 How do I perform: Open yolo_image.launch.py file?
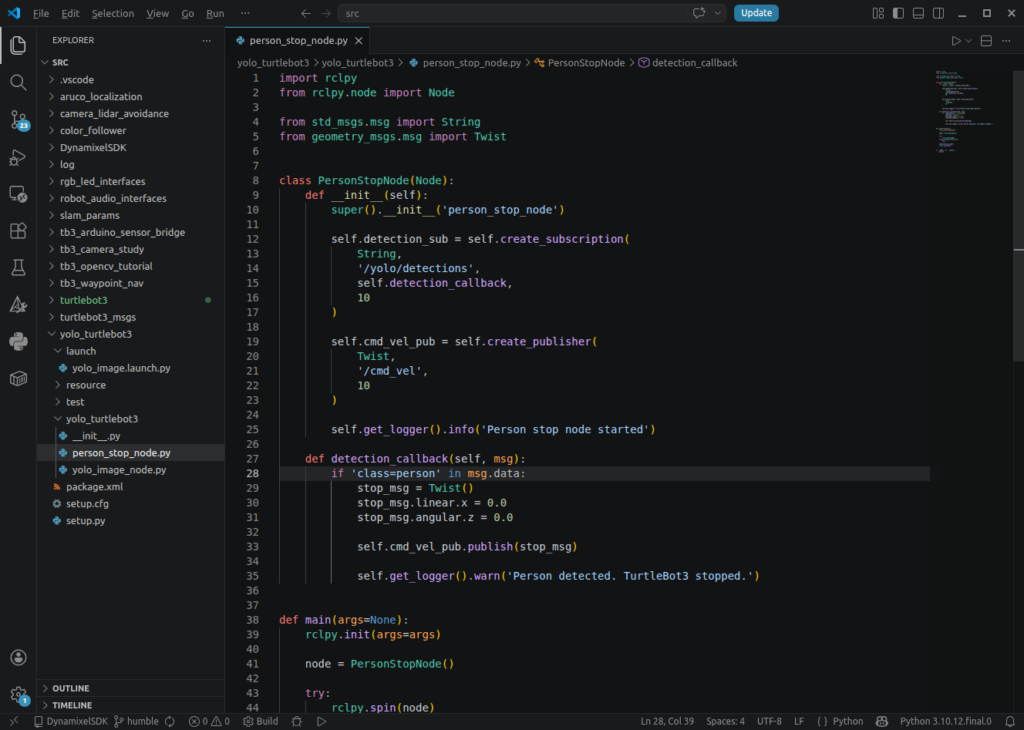click(x=131, y=368)
